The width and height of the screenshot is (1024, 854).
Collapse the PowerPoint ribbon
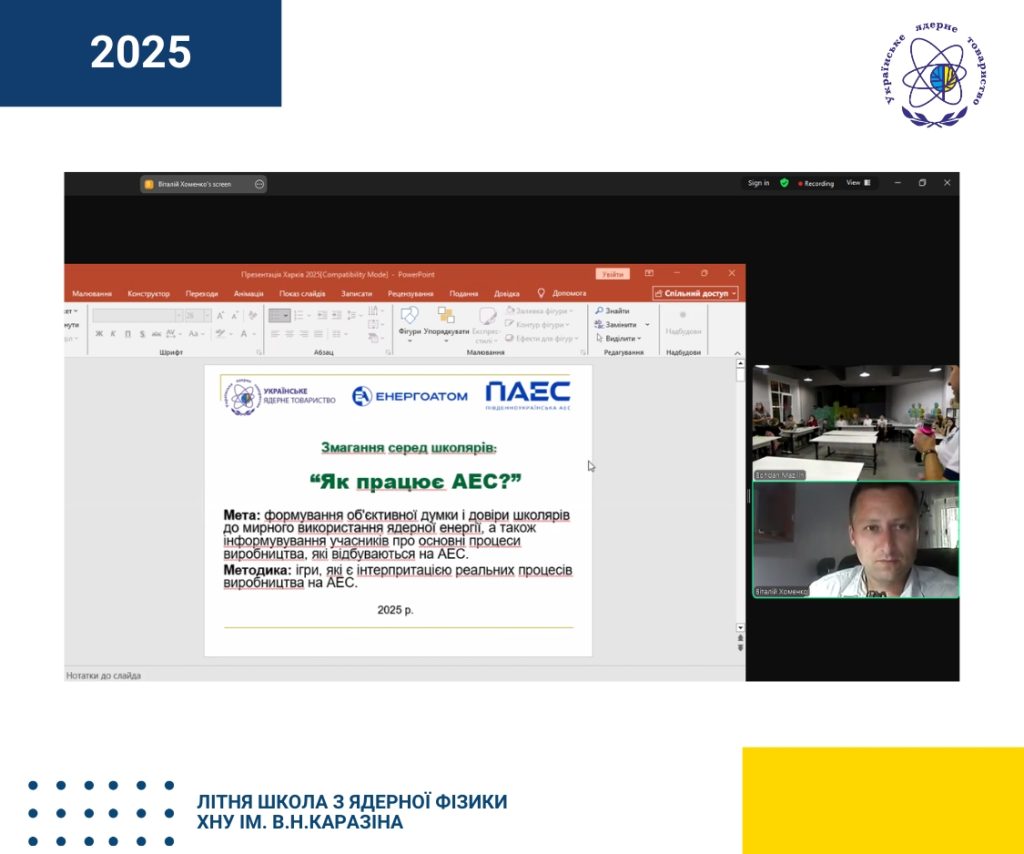click(x=738, y=353)
